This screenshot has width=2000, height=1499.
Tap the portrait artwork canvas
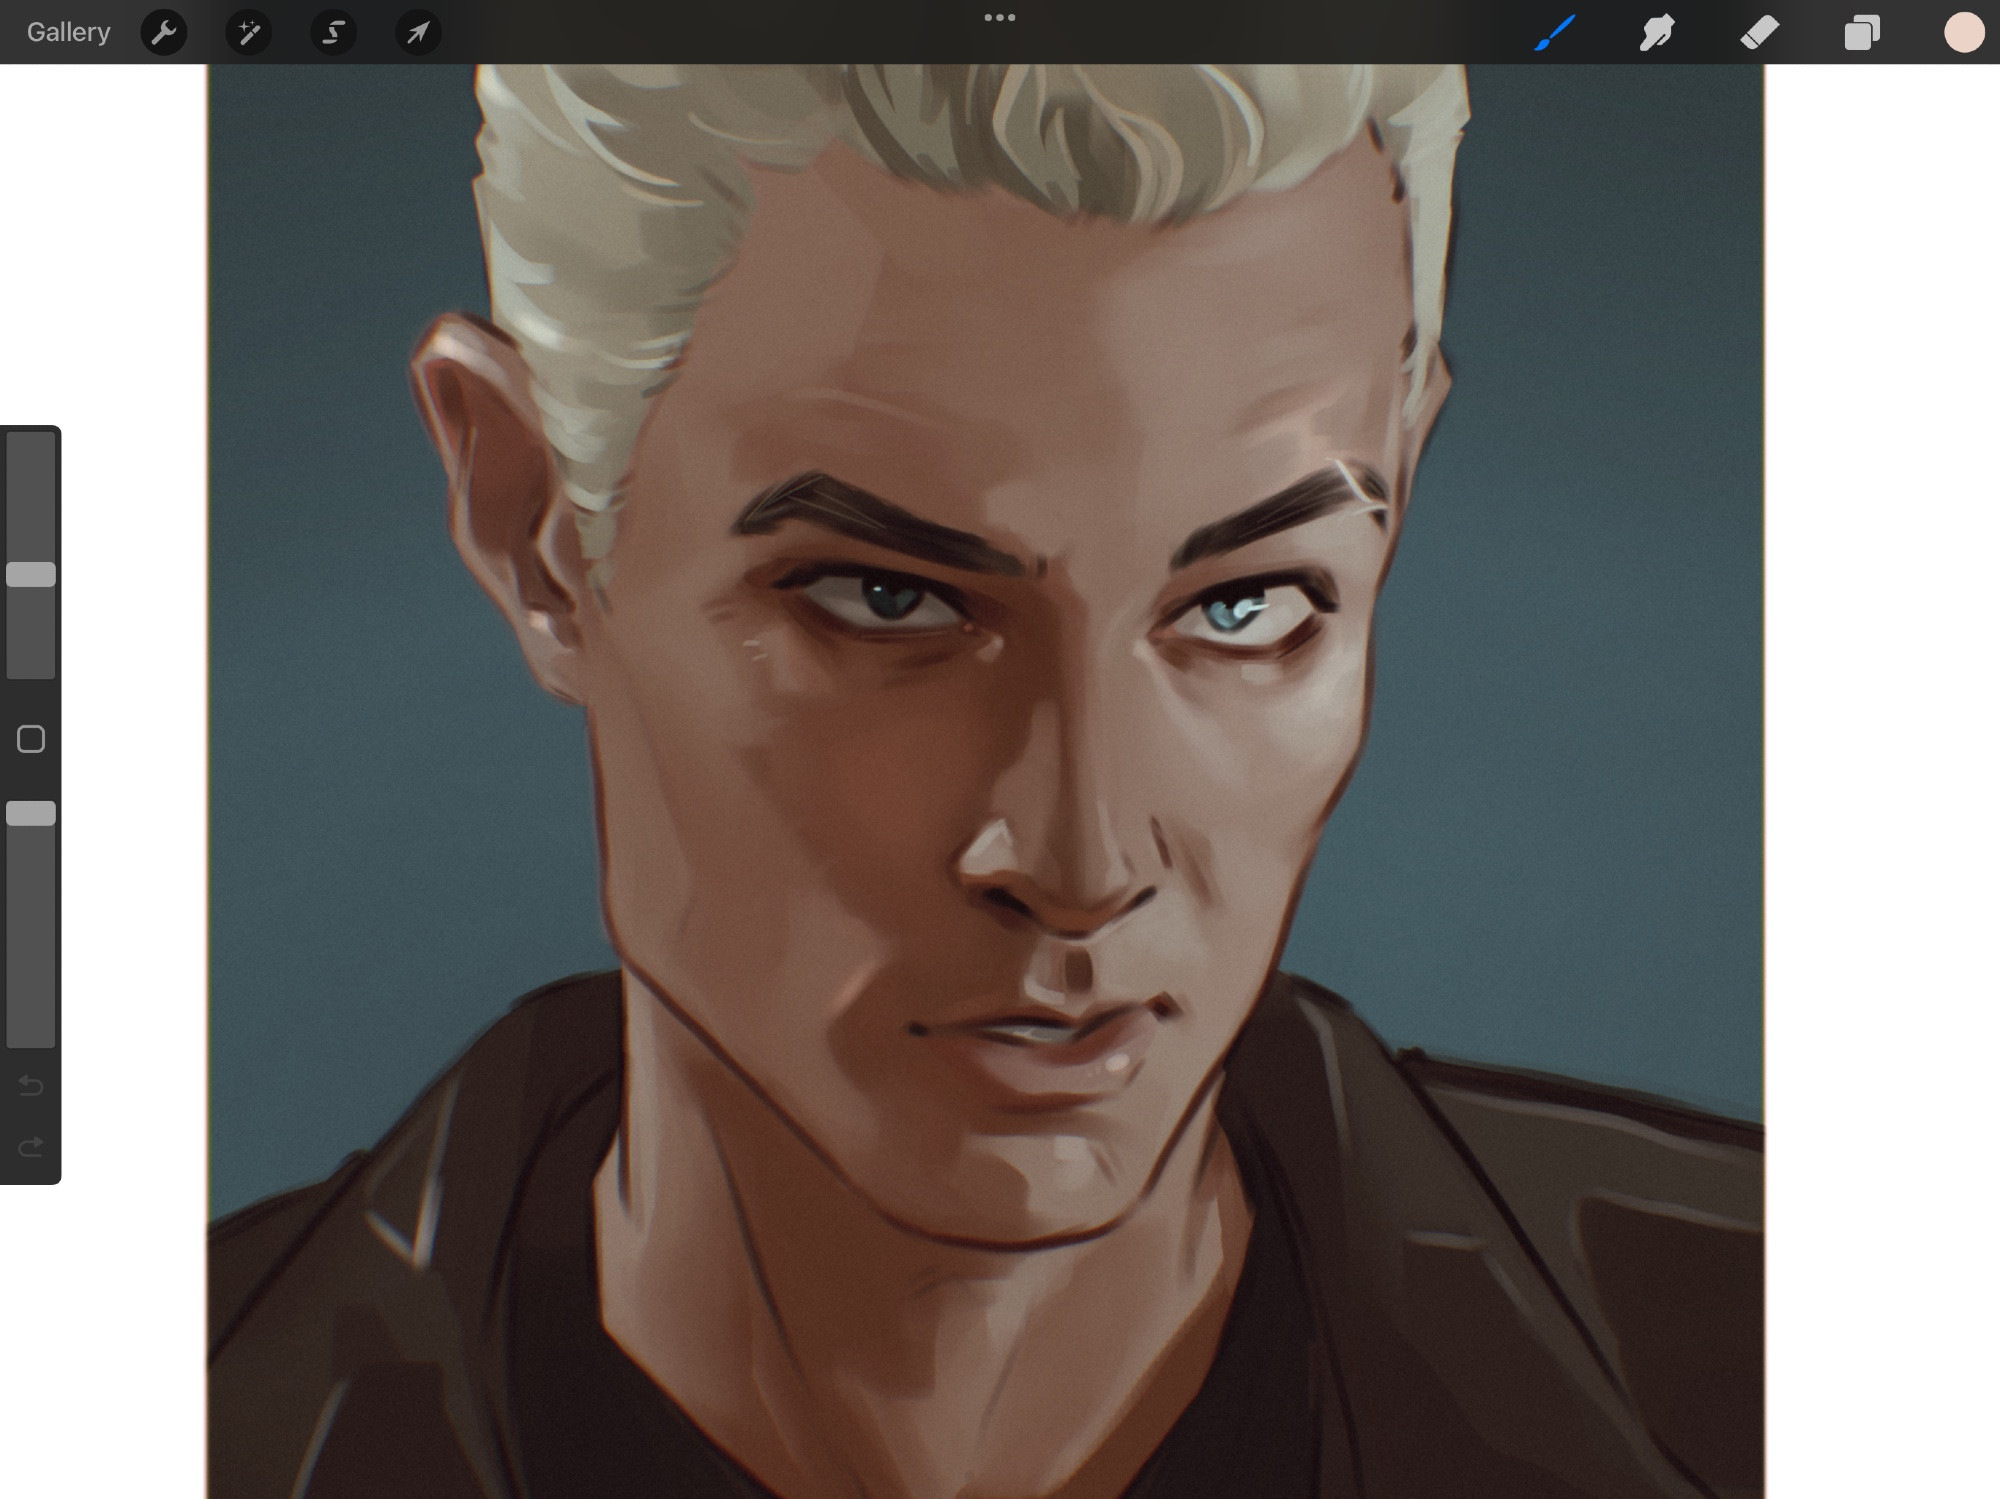pyautogui.click(x=985, y=781)
